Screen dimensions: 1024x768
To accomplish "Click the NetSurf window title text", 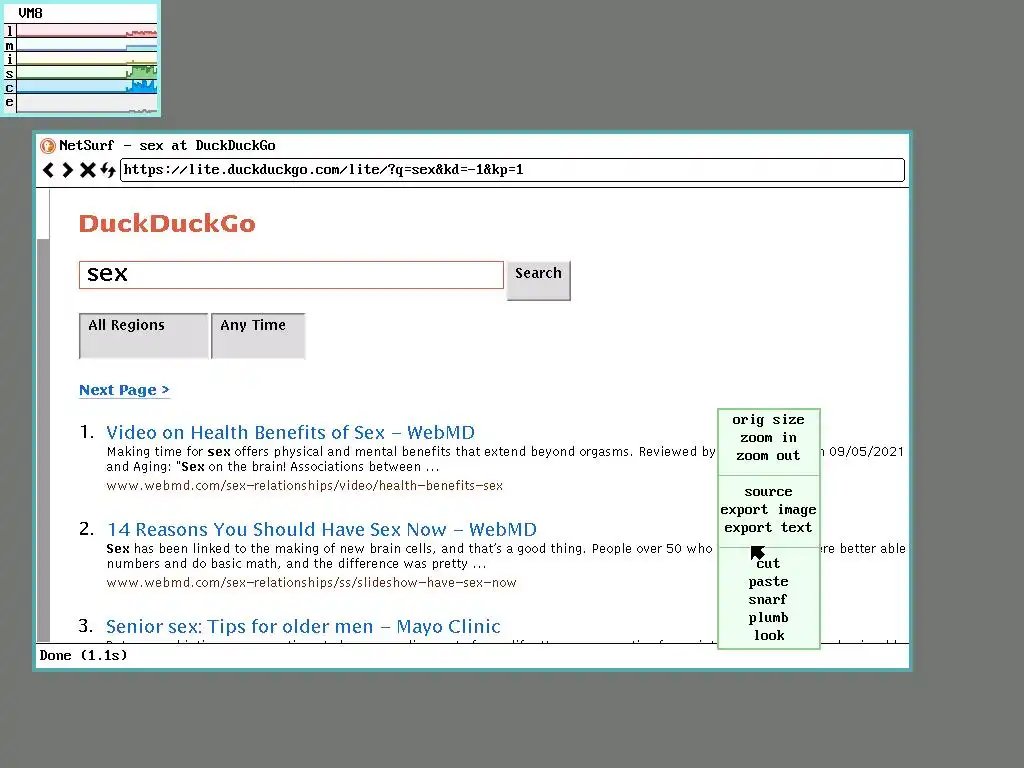I will tap(167, 146).
